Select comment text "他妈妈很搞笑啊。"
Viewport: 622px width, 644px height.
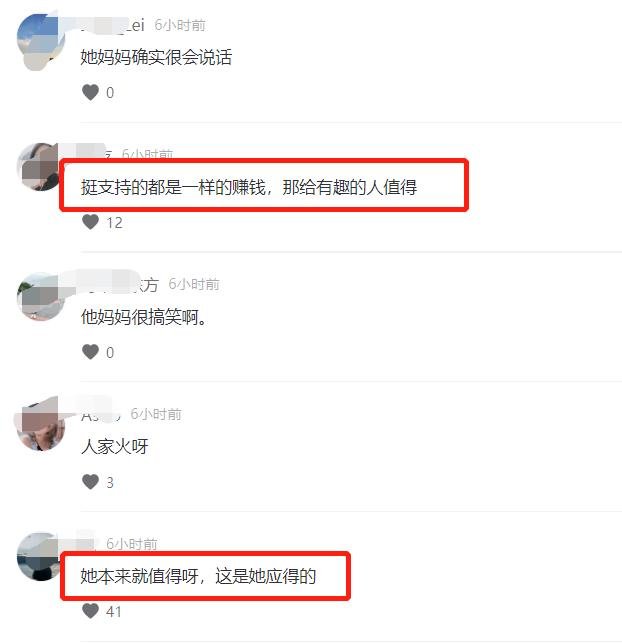(x=143, y=317)
